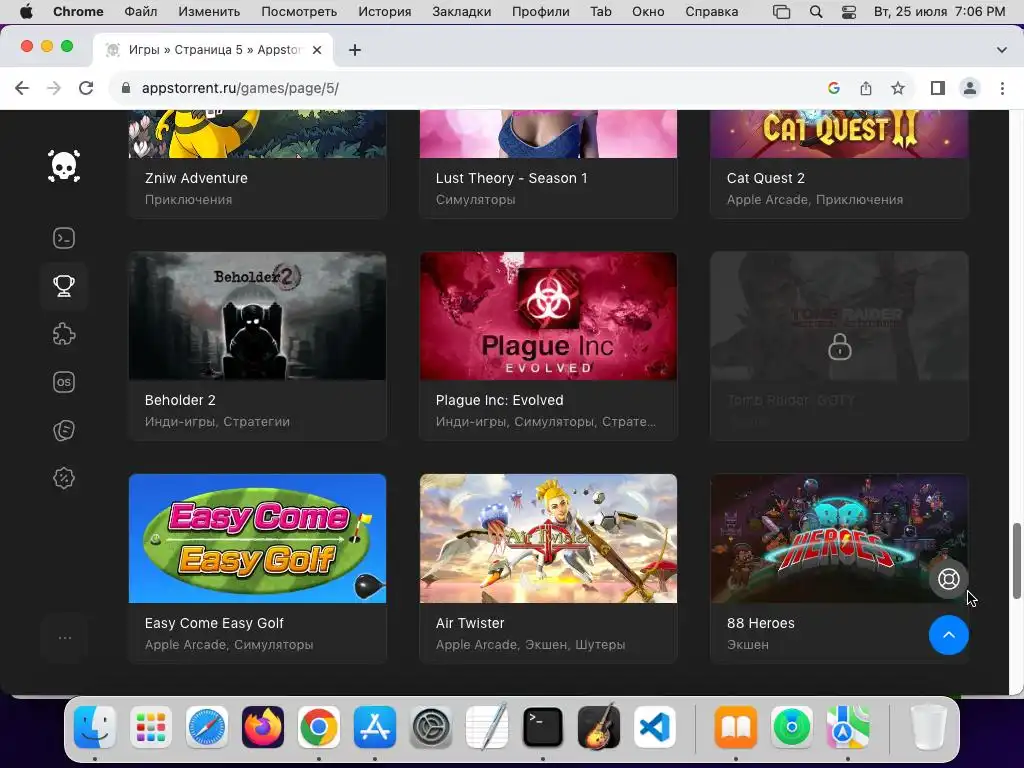
Task: Click the Plague Inc Evolved cover image
Action: 548,316
